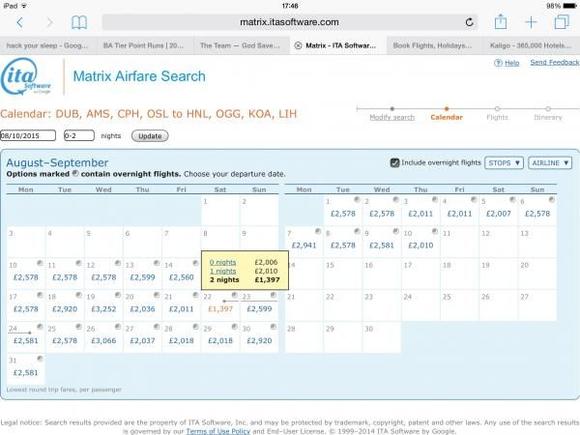Select the 1 nights option in tooltip

point(223,271)
